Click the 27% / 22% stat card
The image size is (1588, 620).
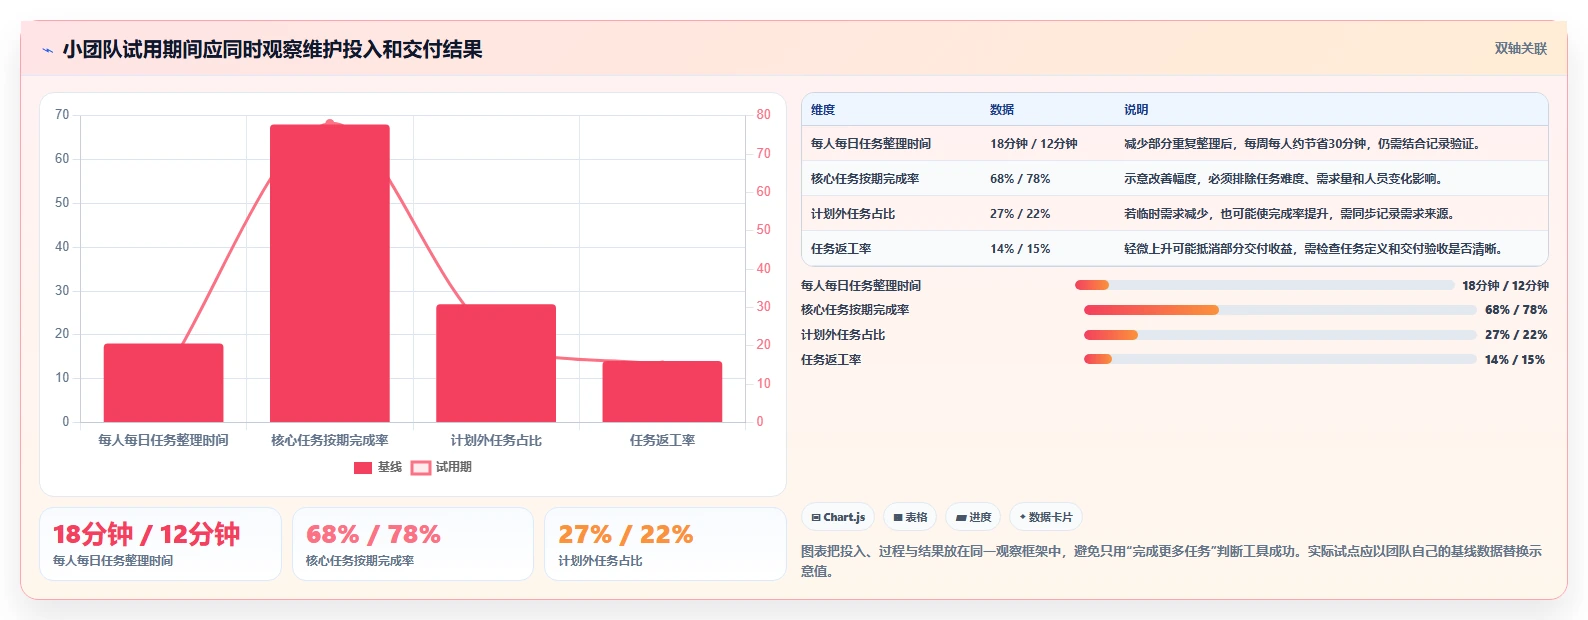665,544
